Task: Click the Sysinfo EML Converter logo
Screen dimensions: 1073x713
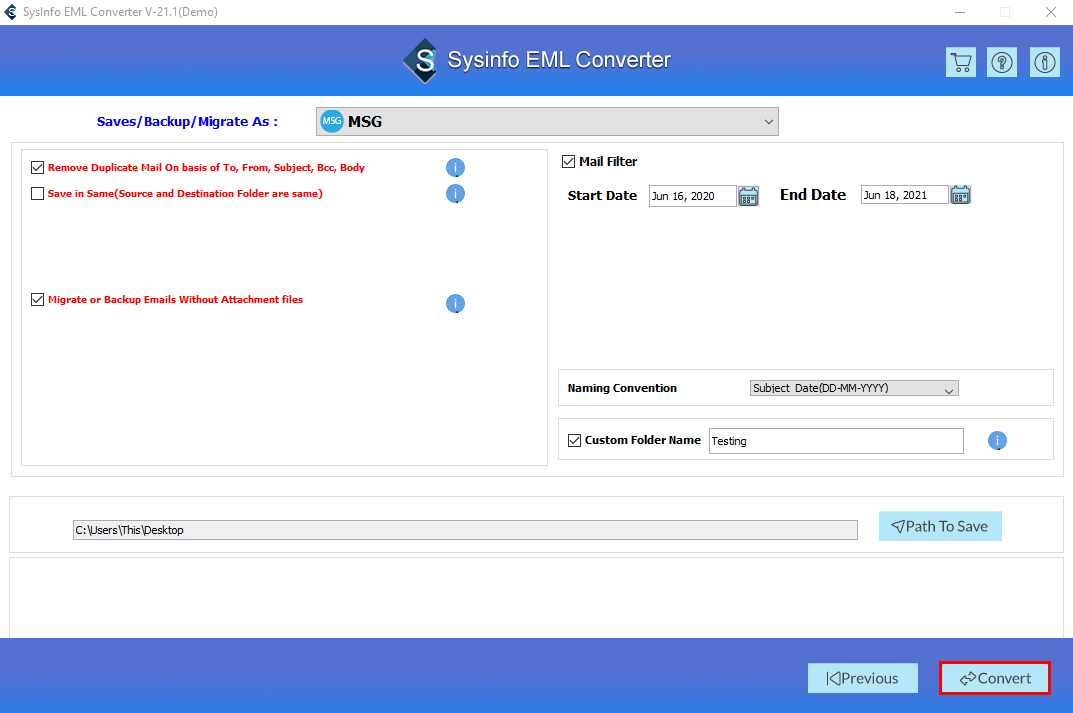Action: 421,60
